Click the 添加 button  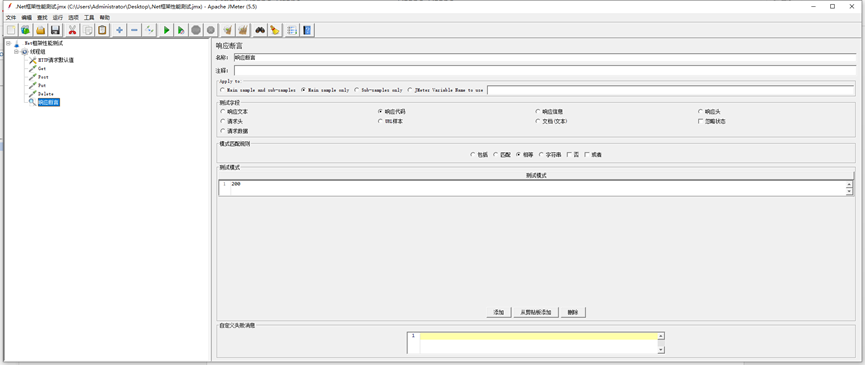499,313
